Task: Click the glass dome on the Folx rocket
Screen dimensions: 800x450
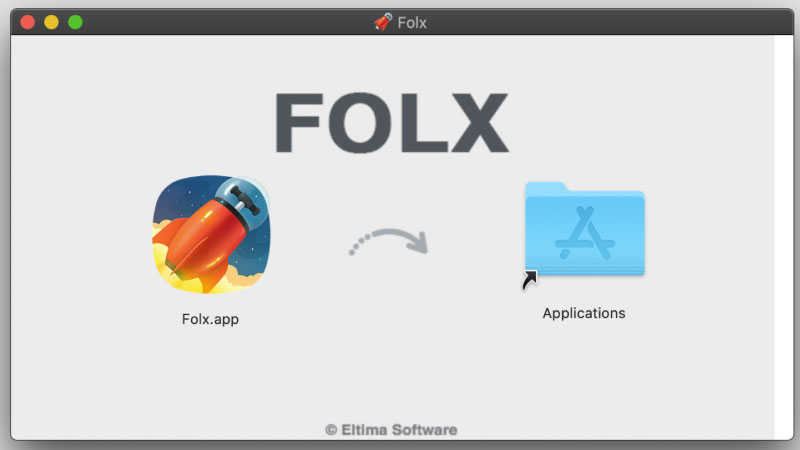Action: 242,198
